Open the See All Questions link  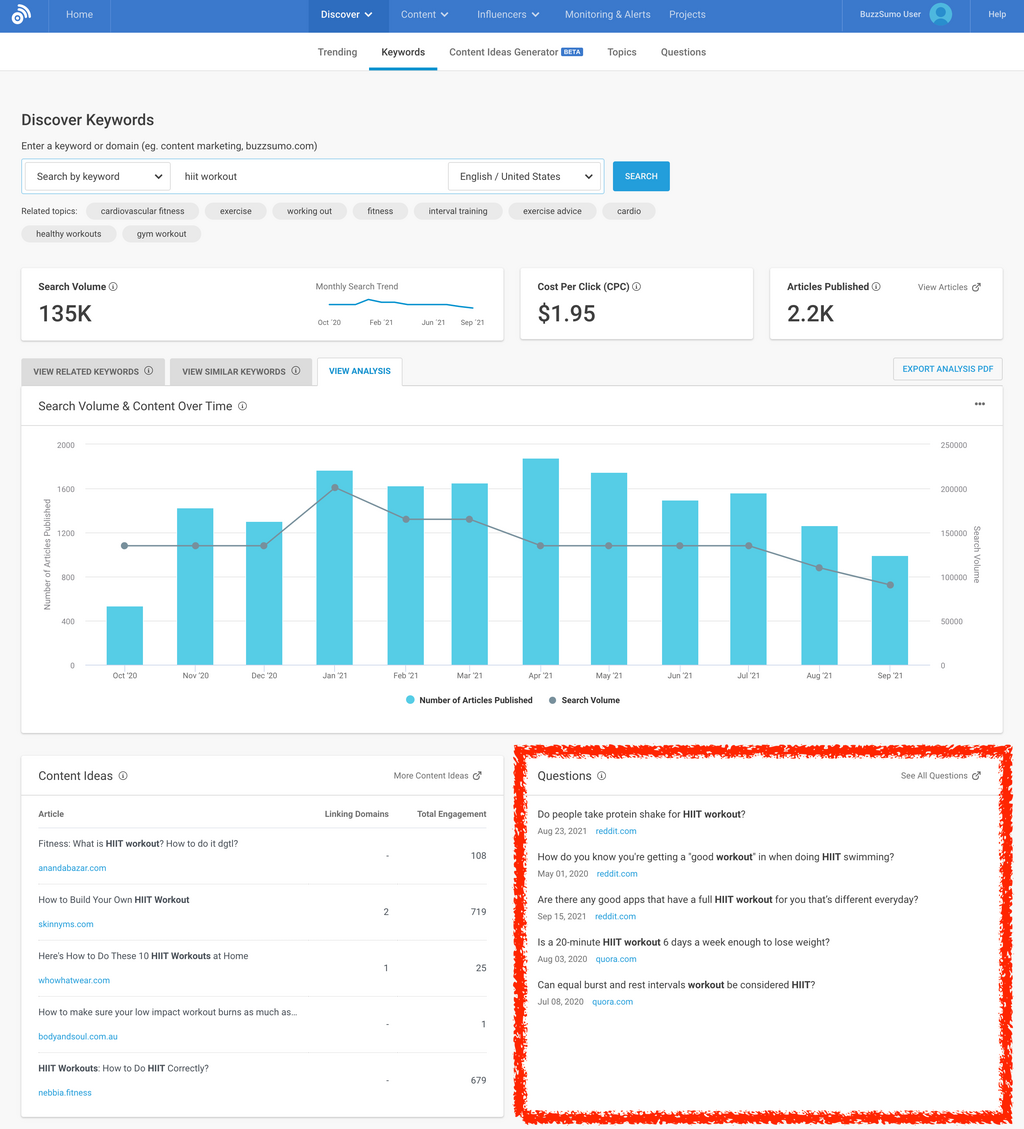(940, 776)
